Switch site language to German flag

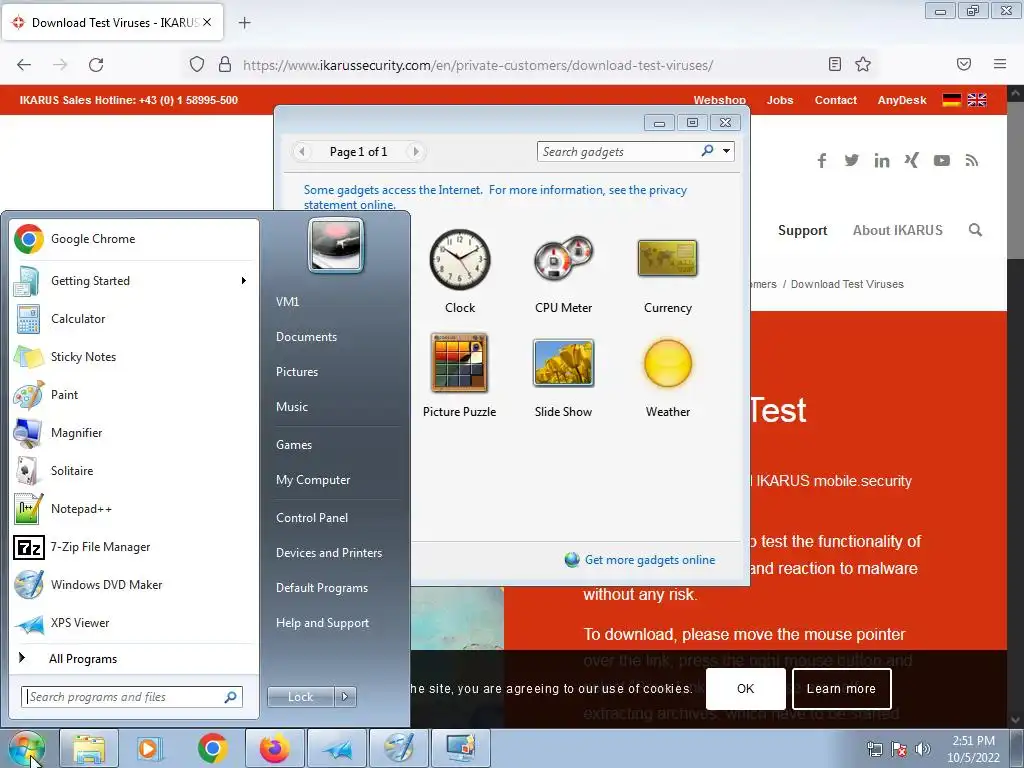(952, 100)
